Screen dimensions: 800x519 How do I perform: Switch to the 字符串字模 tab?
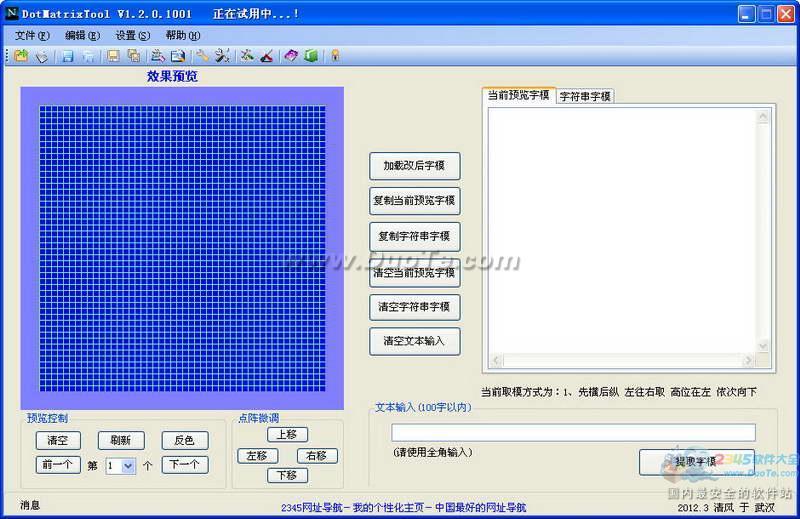[x=585, y=96]
